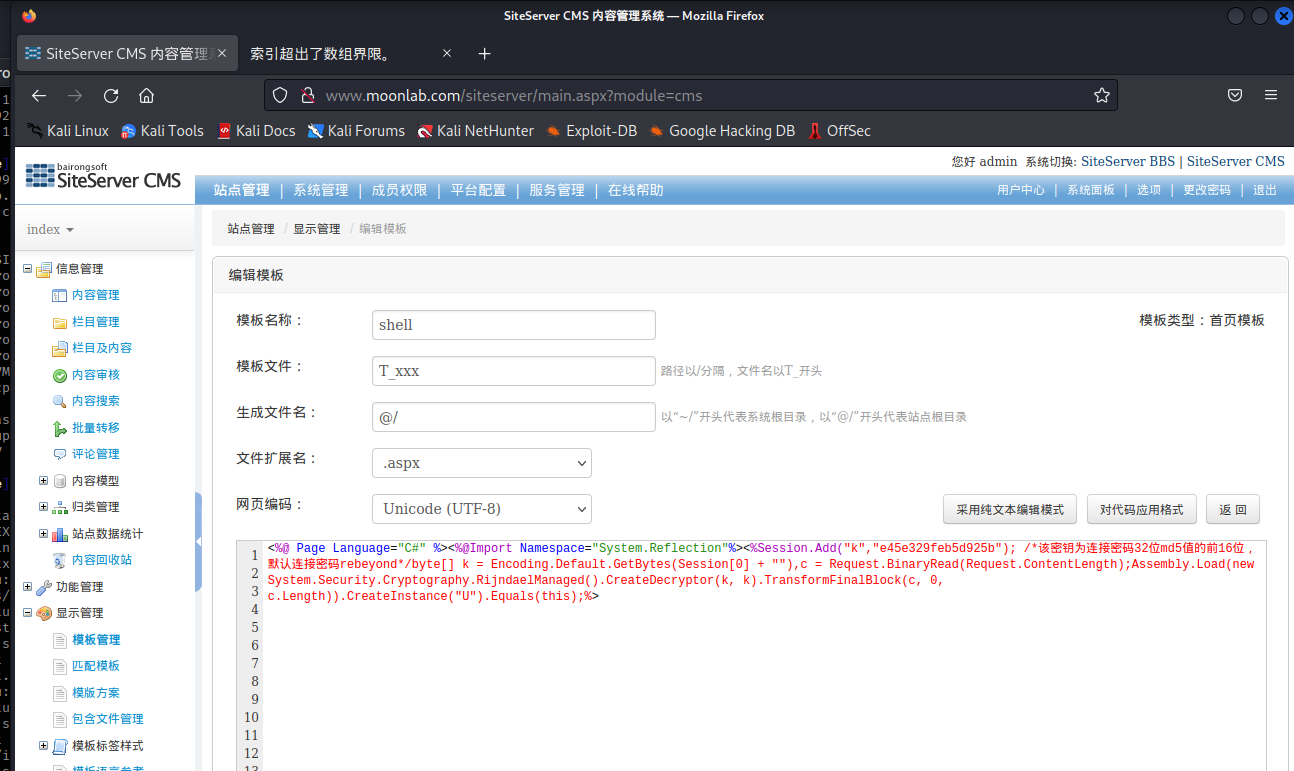Open Google Hacking DB bookmark

click(722, 131)
